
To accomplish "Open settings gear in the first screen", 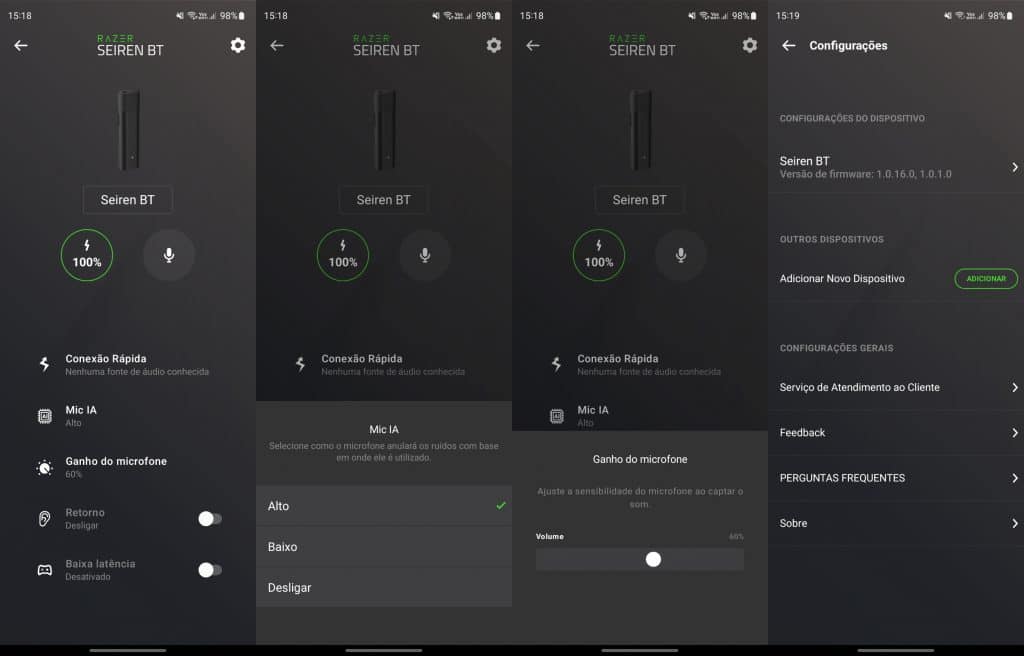I will (x=238, y=45).
